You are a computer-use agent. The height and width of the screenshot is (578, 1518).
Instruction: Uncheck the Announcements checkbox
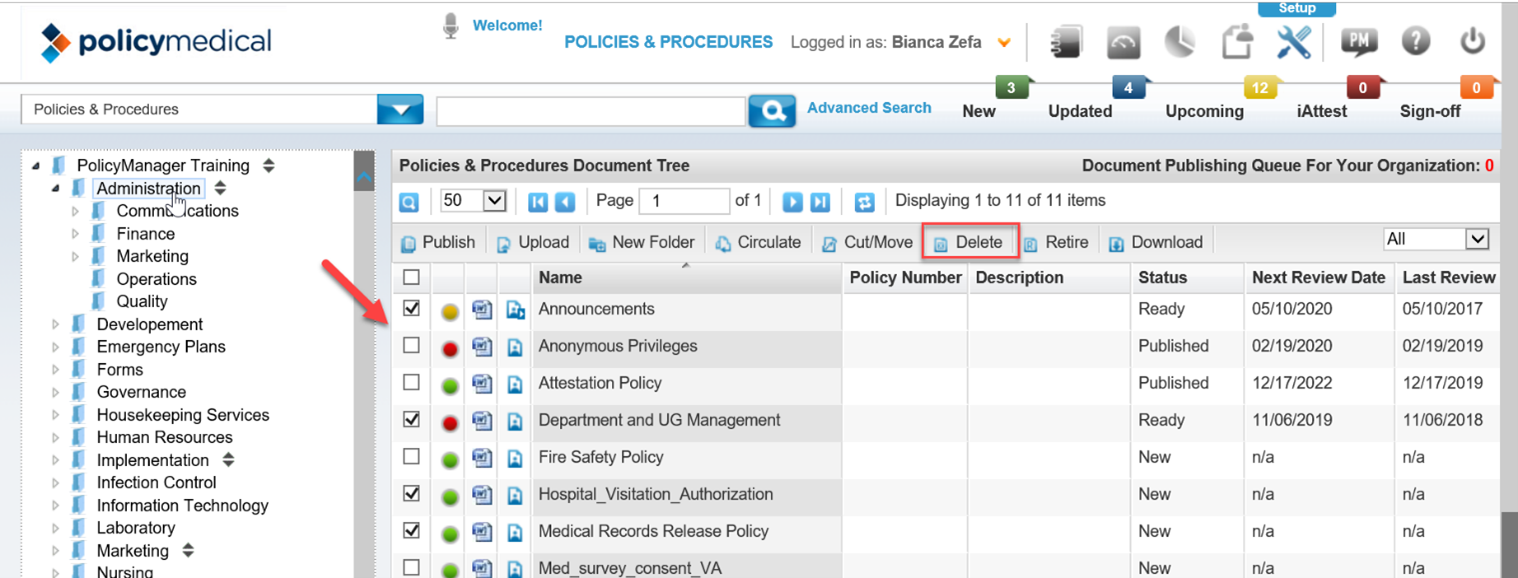[411, 309]
